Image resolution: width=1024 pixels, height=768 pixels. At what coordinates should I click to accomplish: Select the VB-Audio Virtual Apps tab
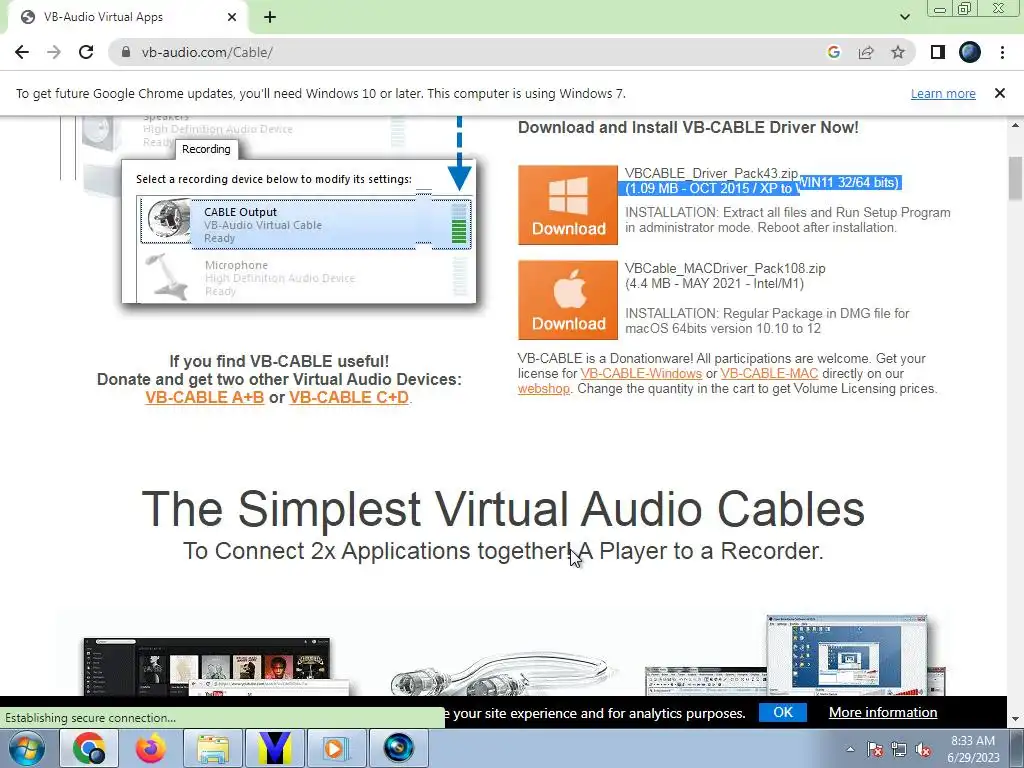click(128, 18)
